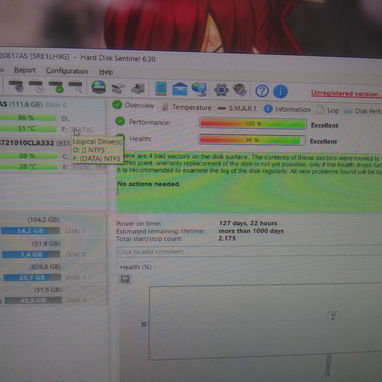Click the blue envelope email icon

coord(180,89)
